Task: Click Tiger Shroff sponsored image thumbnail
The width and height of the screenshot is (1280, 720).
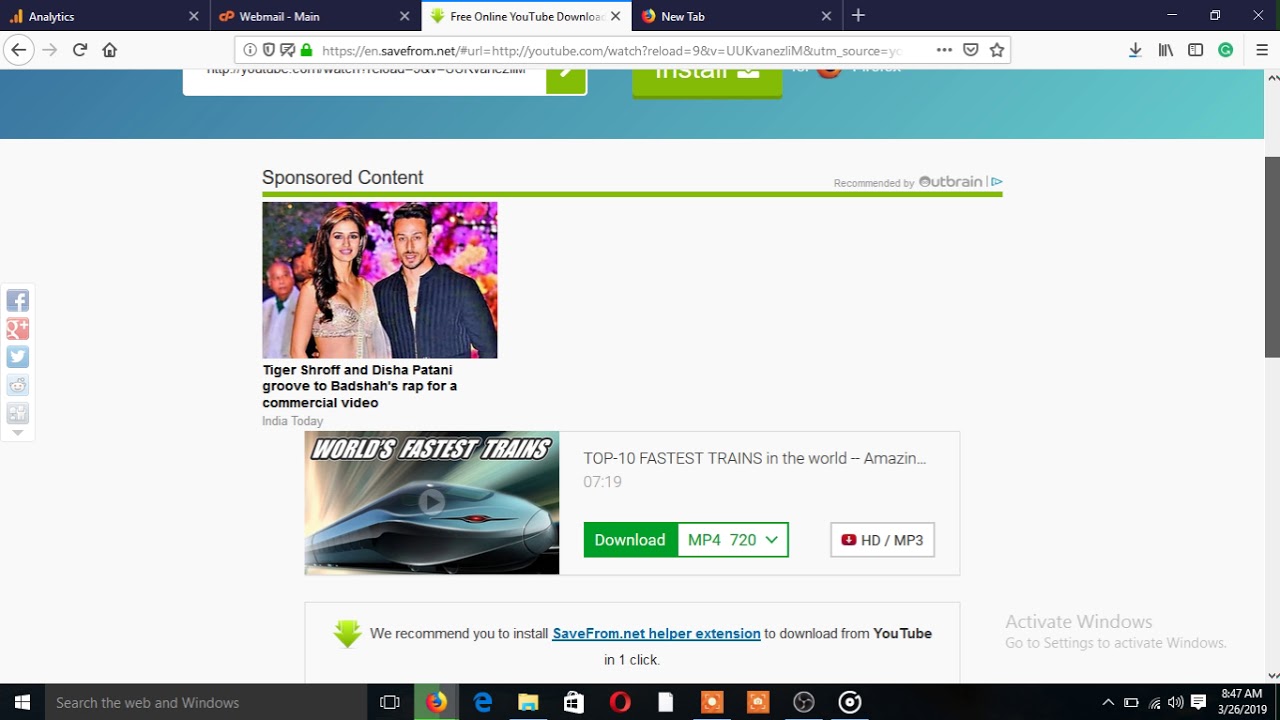Action: 379,280
